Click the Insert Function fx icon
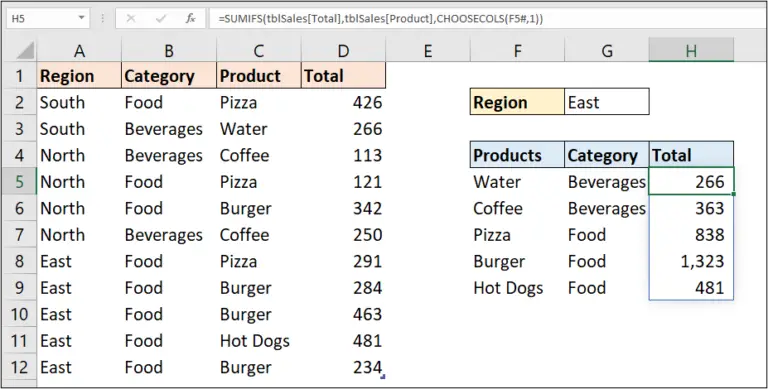 190,19
